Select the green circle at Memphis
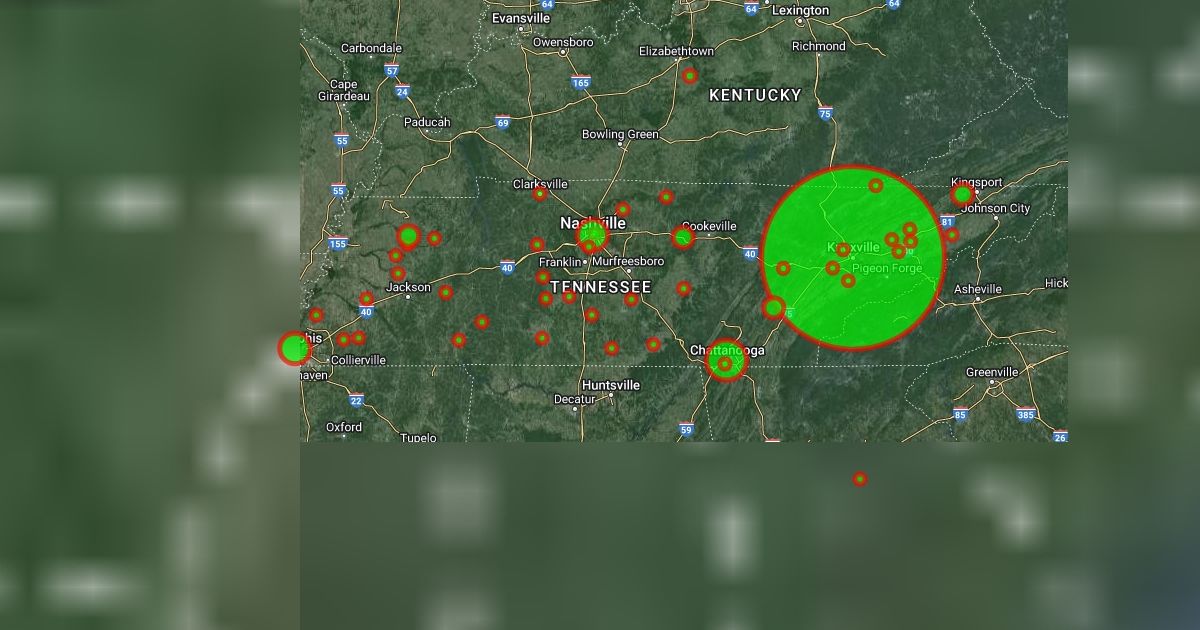1200x630 pixels. 294,348
